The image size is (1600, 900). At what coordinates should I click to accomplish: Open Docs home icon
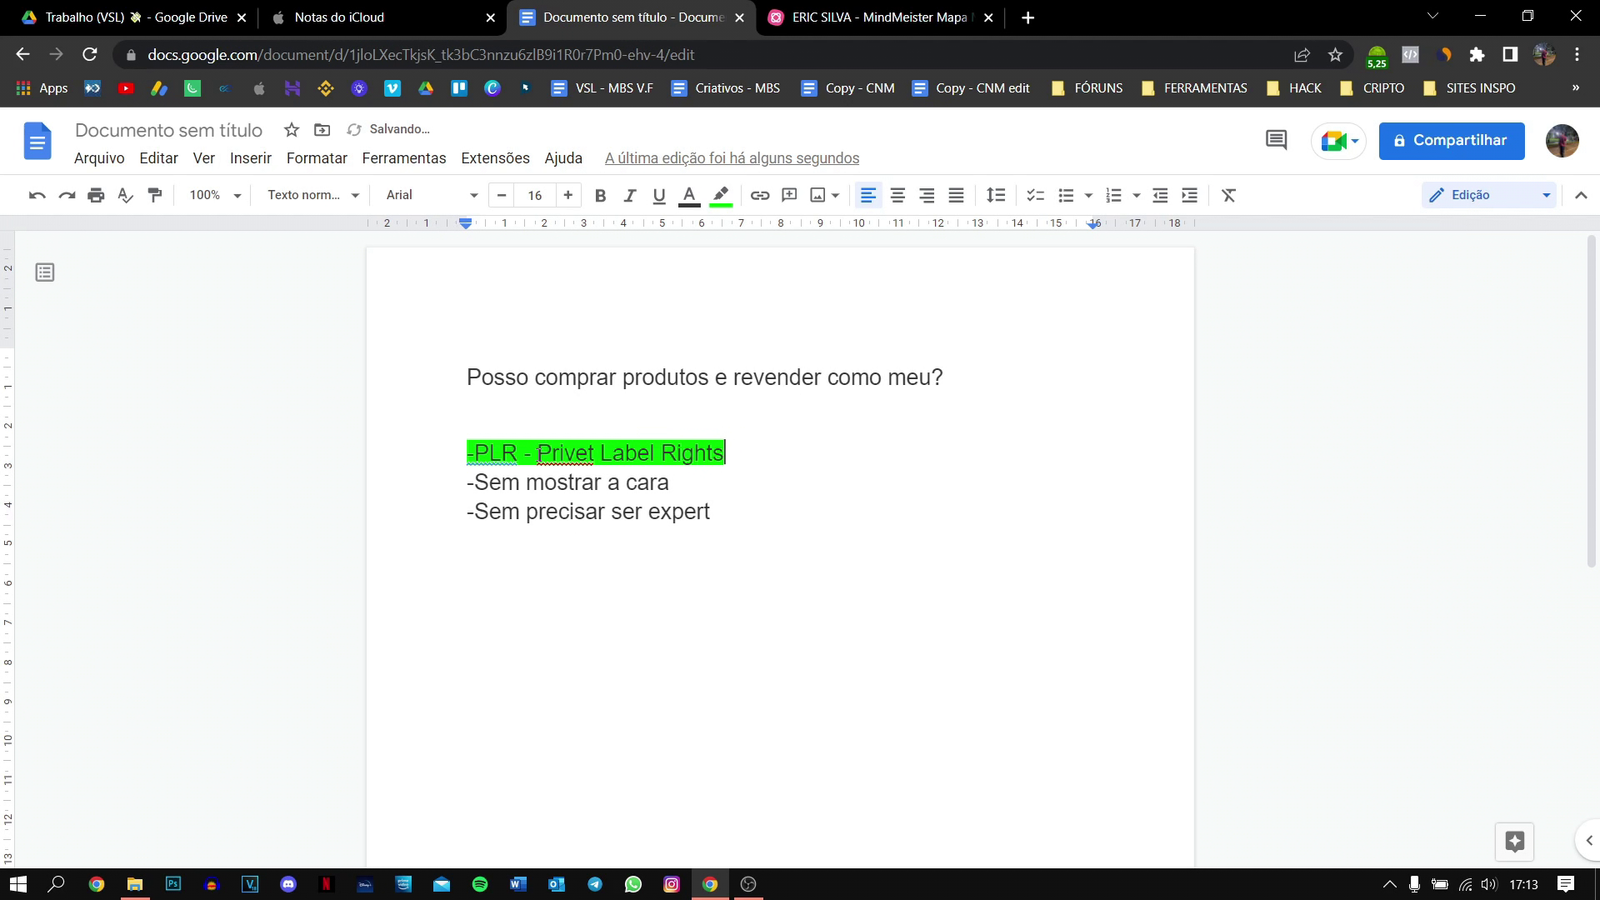tap(37, 141)
